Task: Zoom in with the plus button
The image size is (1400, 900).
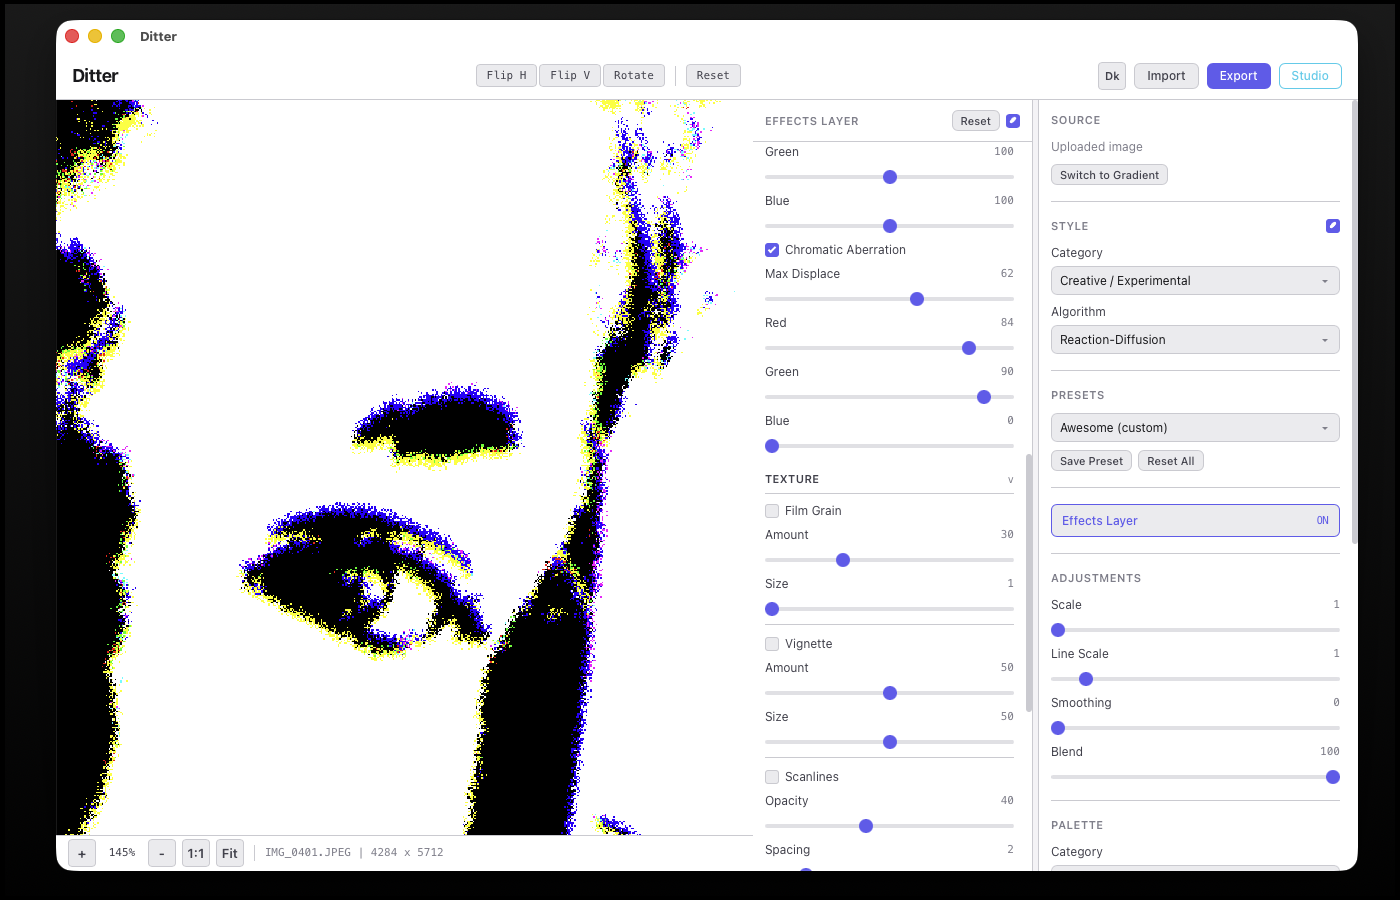Action: click(82, 853)
